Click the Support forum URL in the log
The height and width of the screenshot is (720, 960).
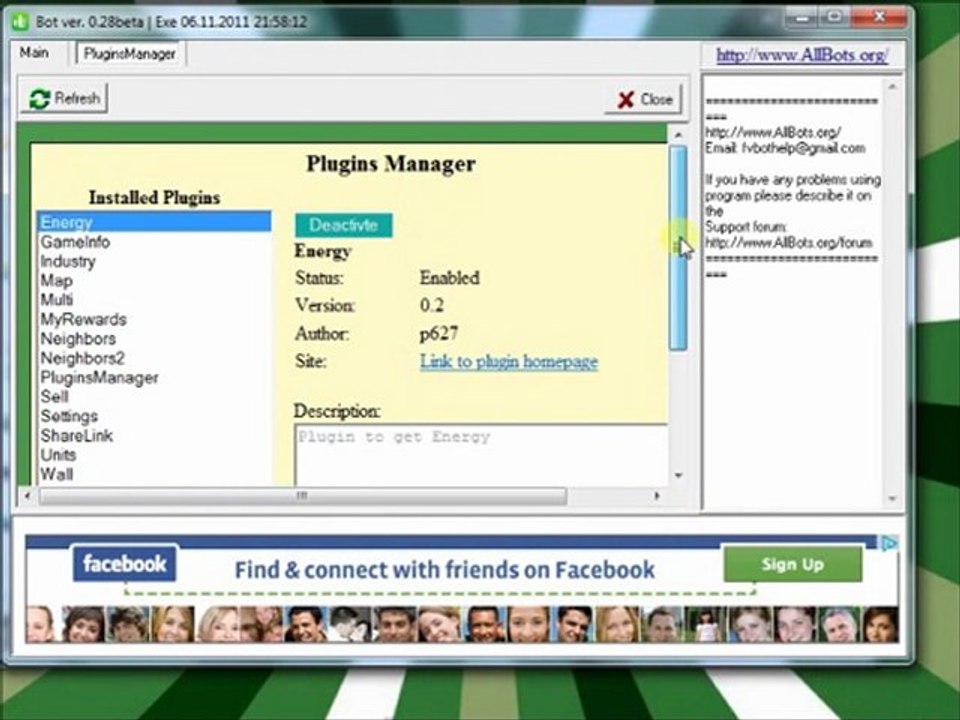[x=789, y=243]
